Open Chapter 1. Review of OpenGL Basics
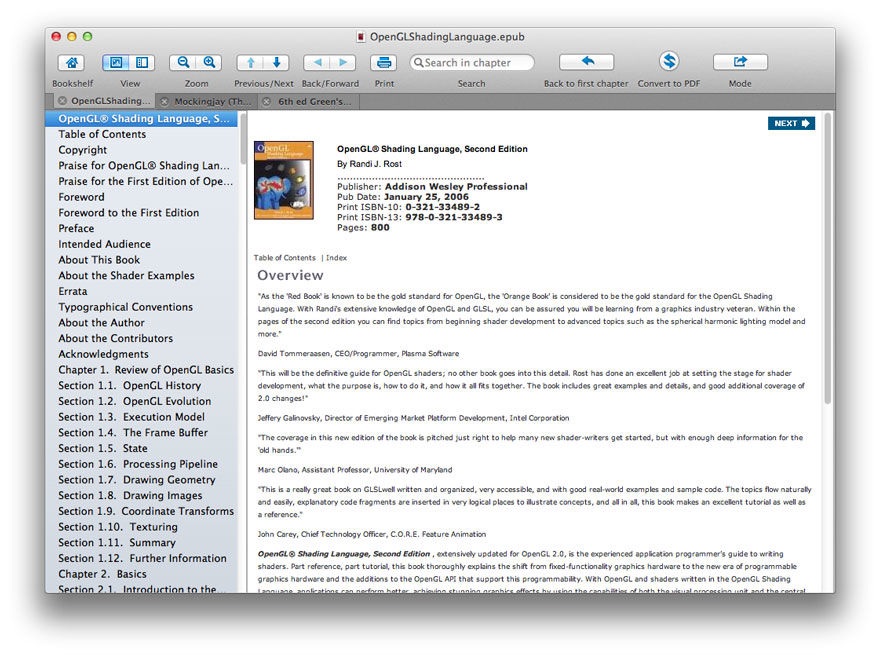 click(141, 370)
